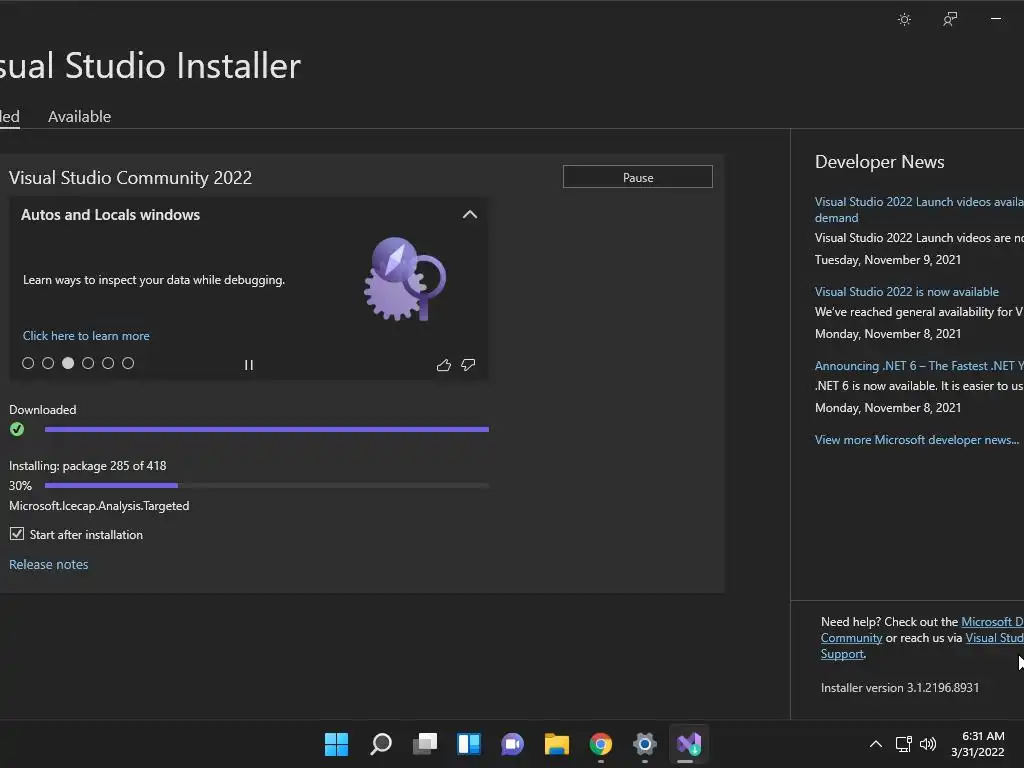Open Visual Studio 2022 Launch videos news link

[919, 210]
